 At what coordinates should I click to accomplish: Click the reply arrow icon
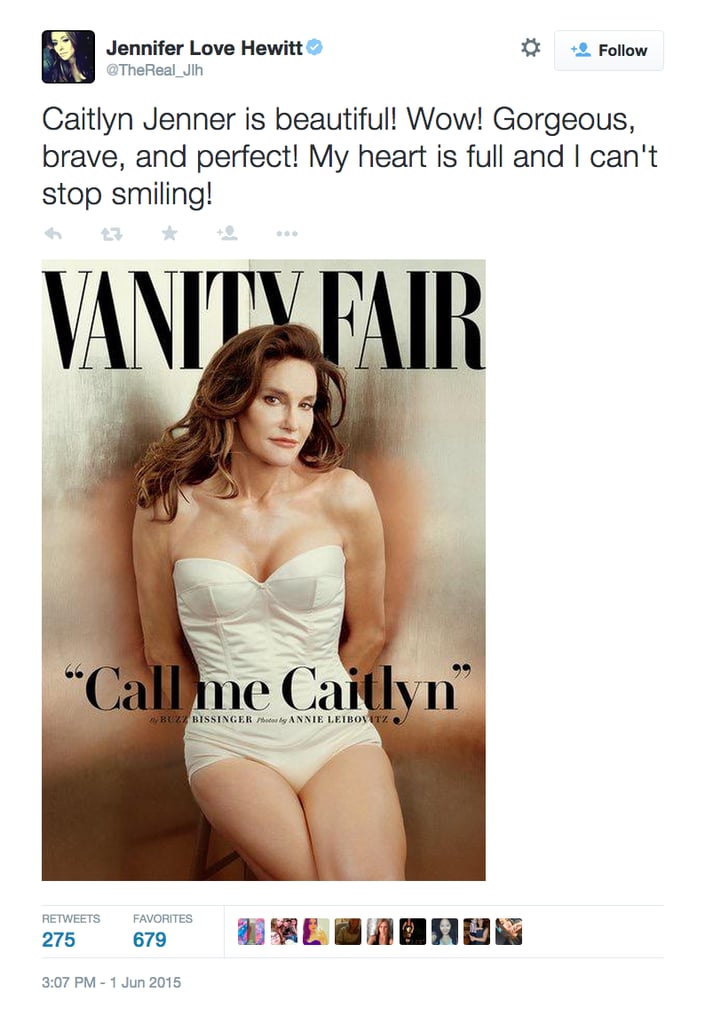pyautogui.click(x=53, y=233)
